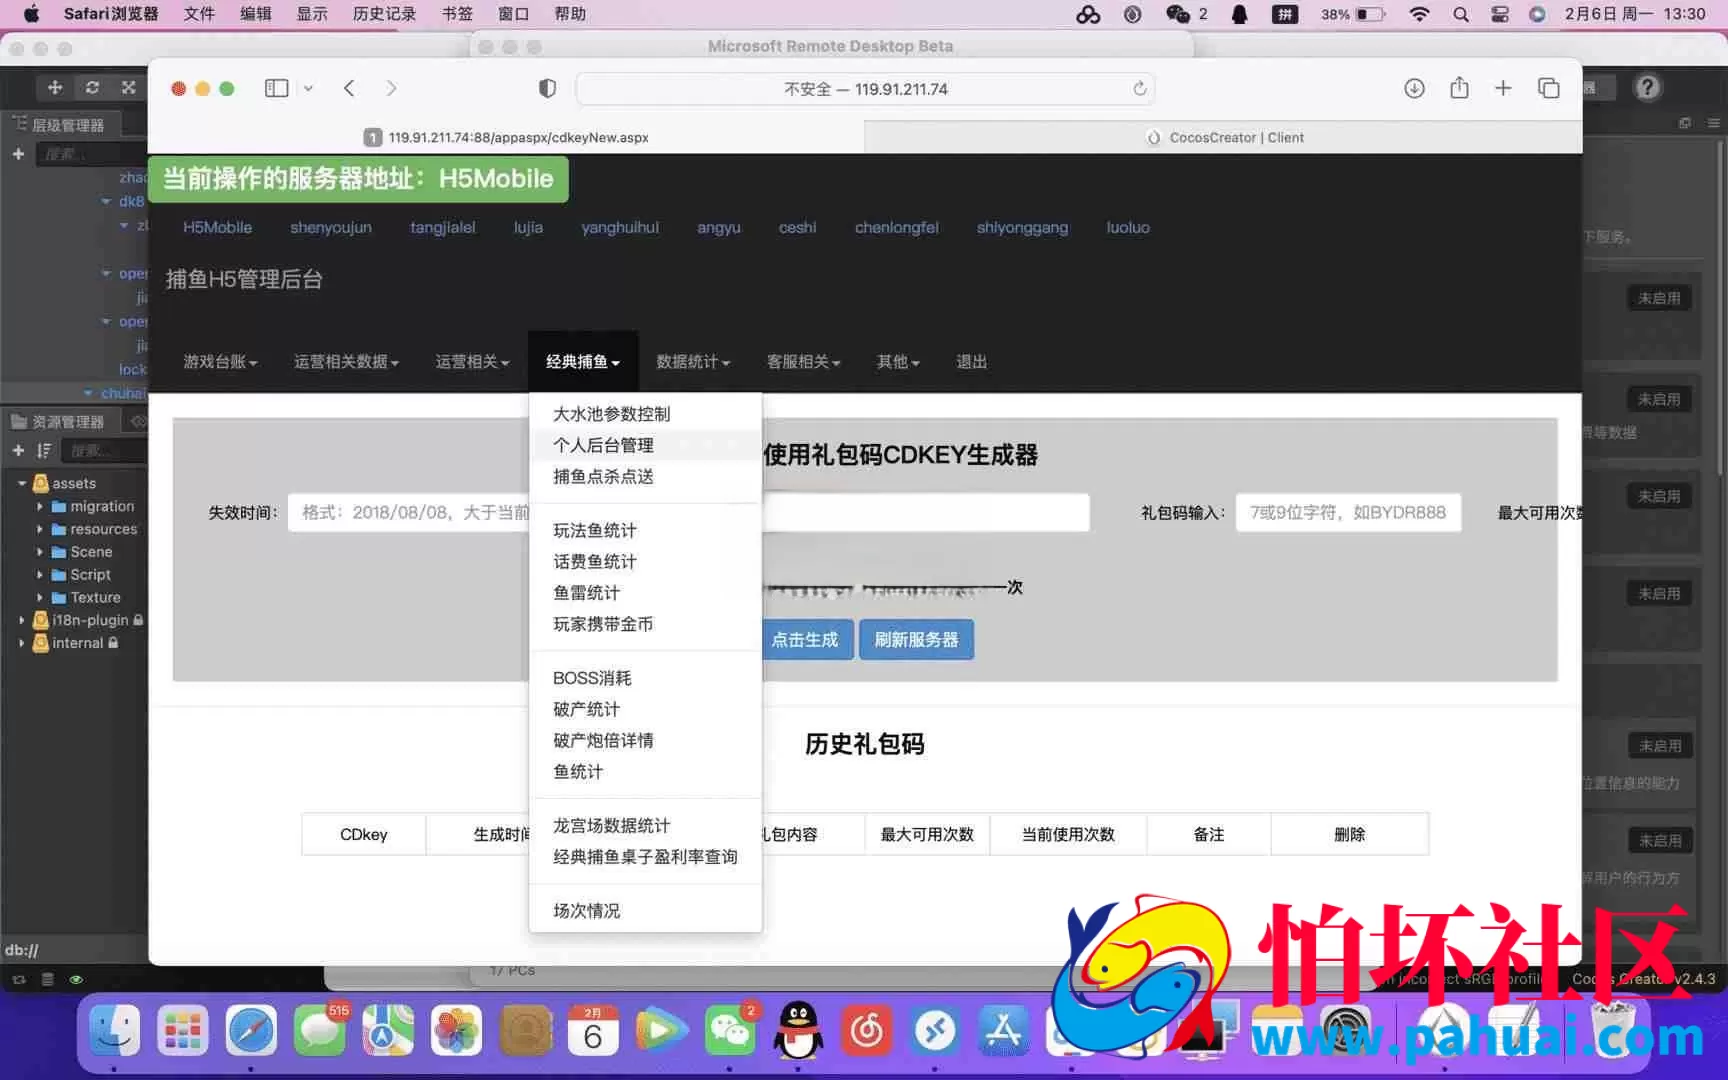Open Messages icon in the Dock

click(319, 1031)
